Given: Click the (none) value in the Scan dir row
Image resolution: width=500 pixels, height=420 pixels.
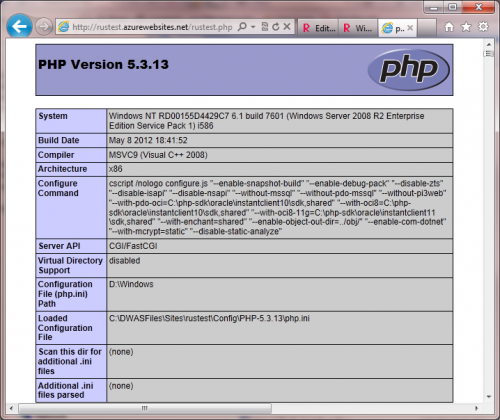Looking at the screenshot, I should coord(121,352).
